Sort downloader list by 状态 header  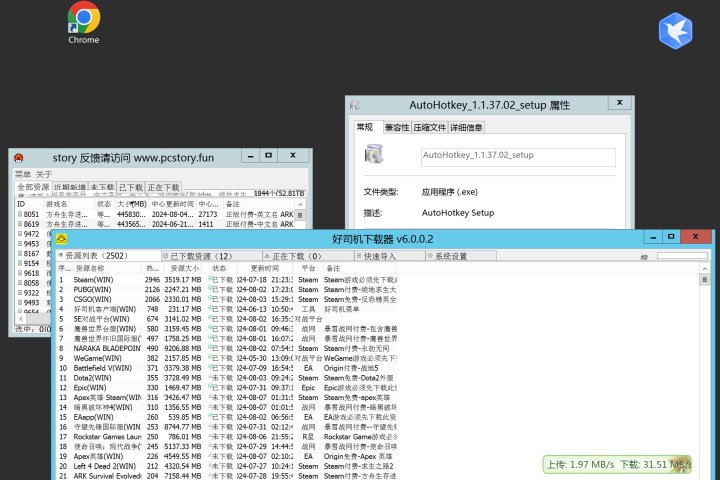pyautogui.click(x=219, y=268)
